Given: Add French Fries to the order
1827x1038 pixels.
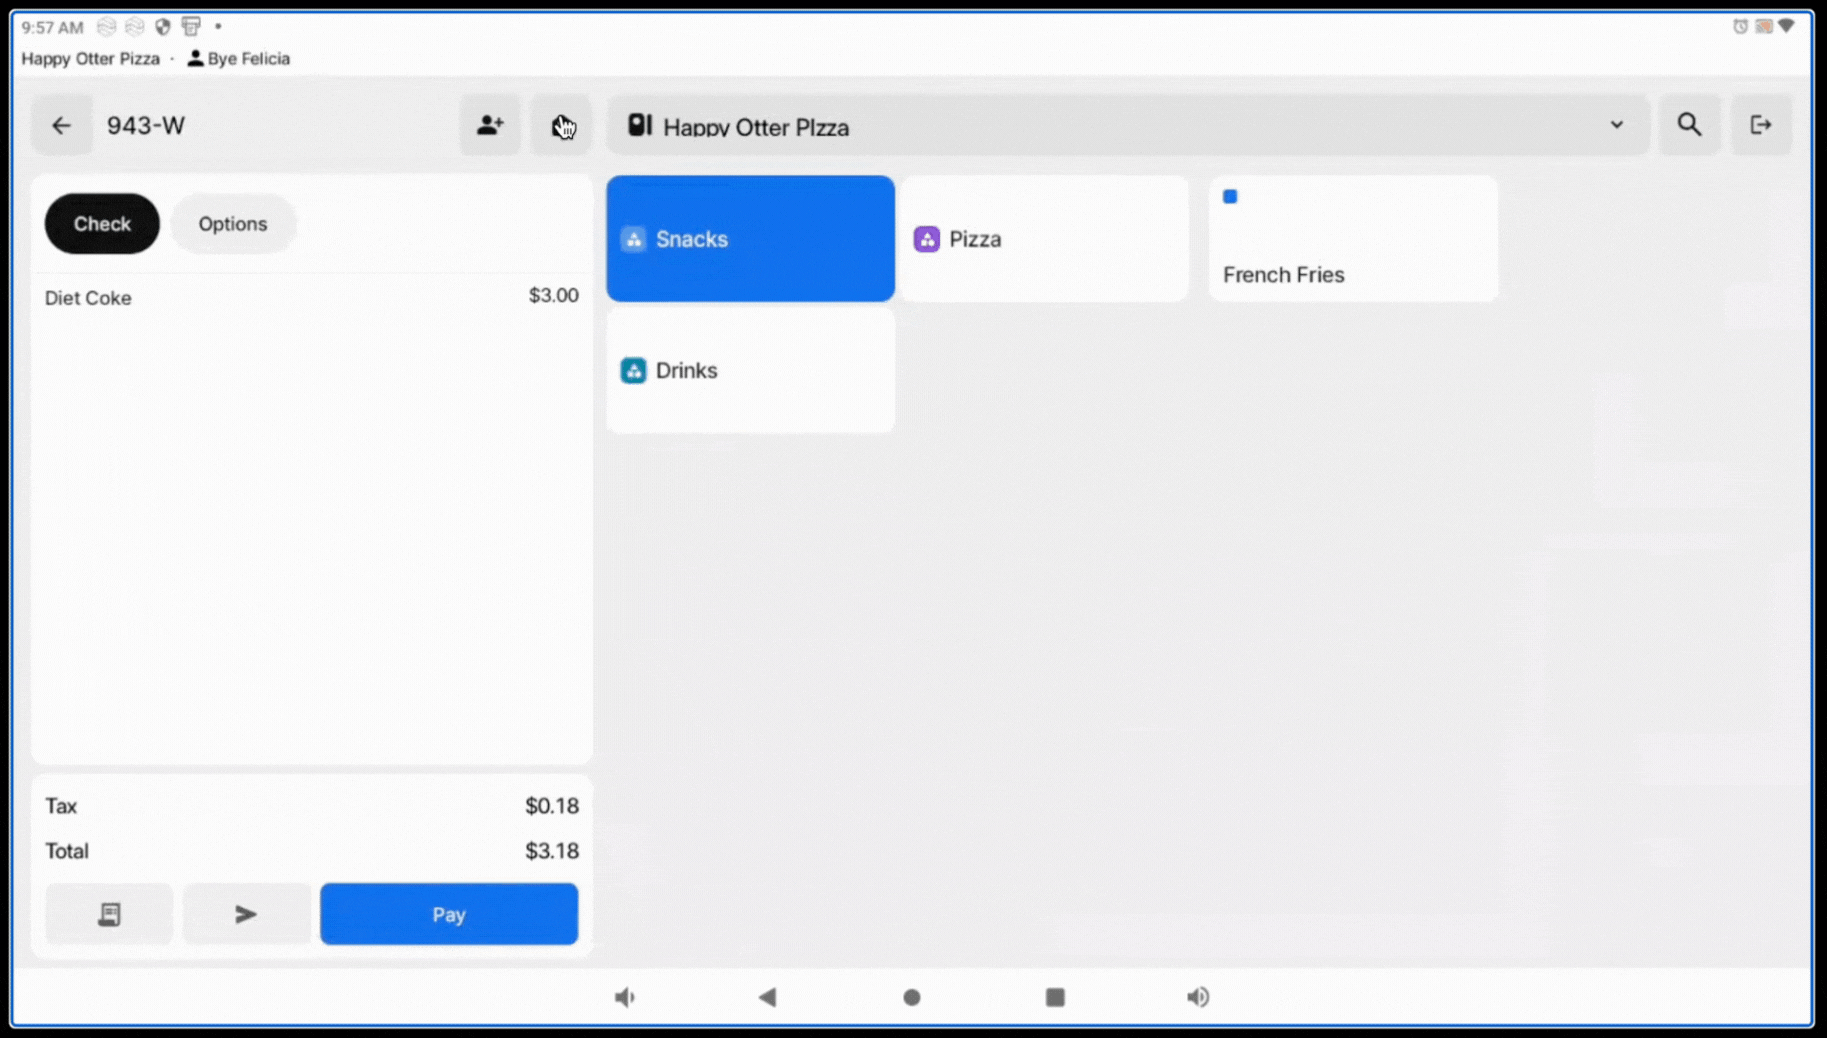Looking at the screenshot, I should pos(1352,239).
